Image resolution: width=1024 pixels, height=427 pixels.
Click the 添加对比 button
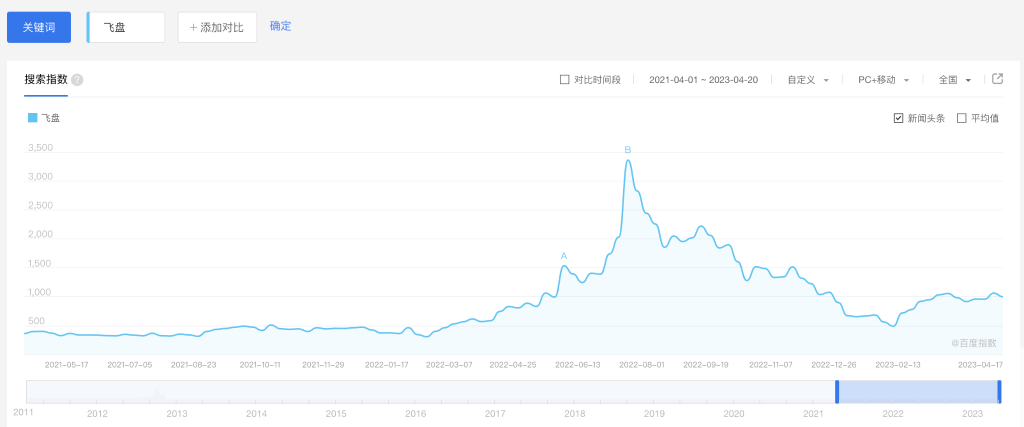click(217, 27)
